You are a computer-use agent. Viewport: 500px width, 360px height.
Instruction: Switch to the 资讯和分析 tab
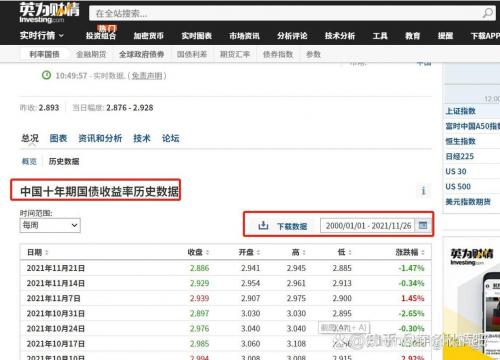(100, 138)
